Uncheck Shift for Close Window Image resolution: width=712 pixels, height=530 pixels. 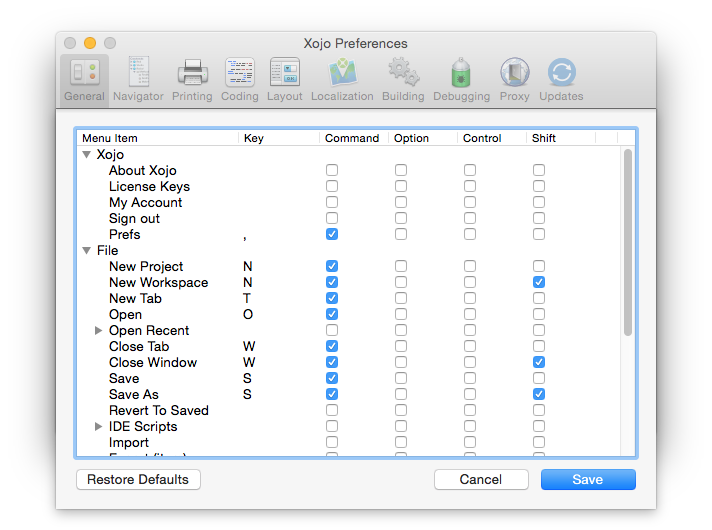click(539, 362)
